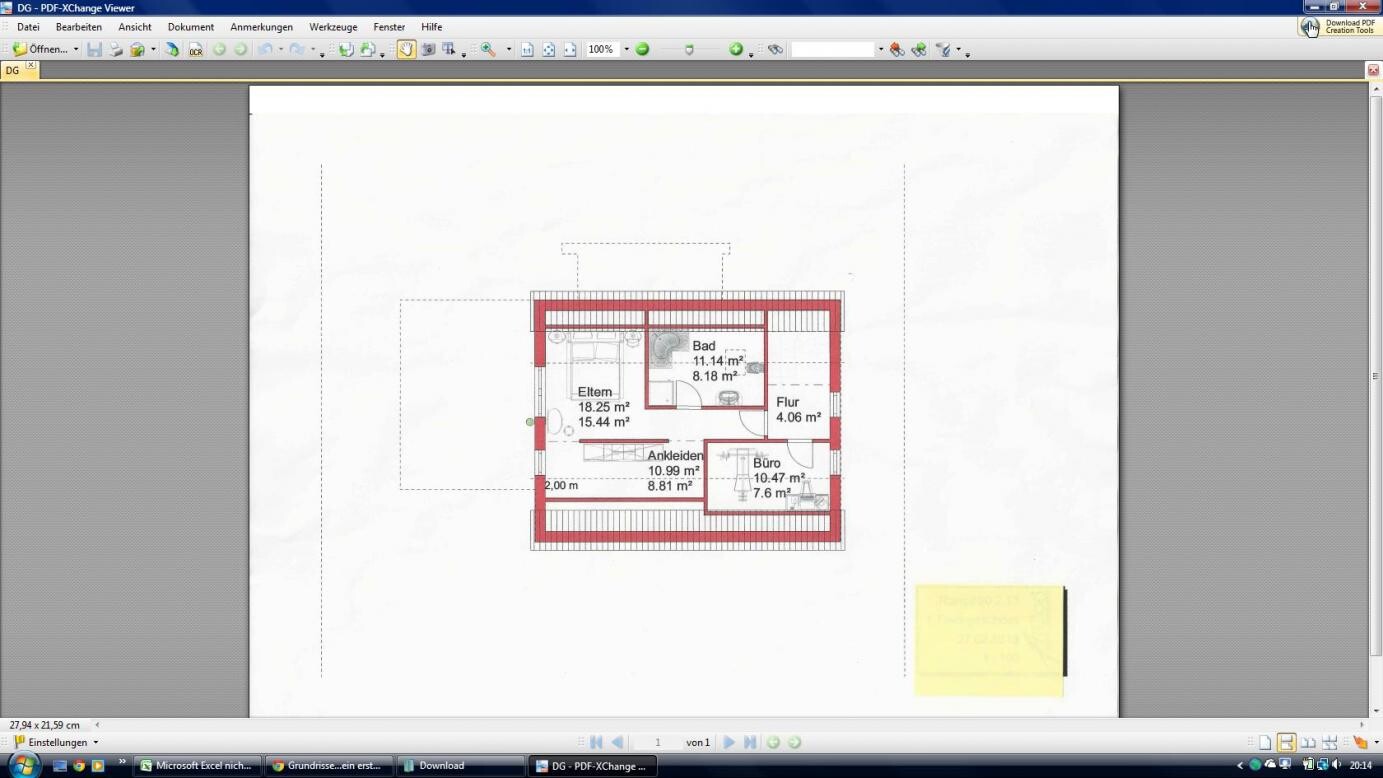The width and height of the screenshot is (1383, 778).
Task: Open the binoculars Find tool
Action: [775, 49]
